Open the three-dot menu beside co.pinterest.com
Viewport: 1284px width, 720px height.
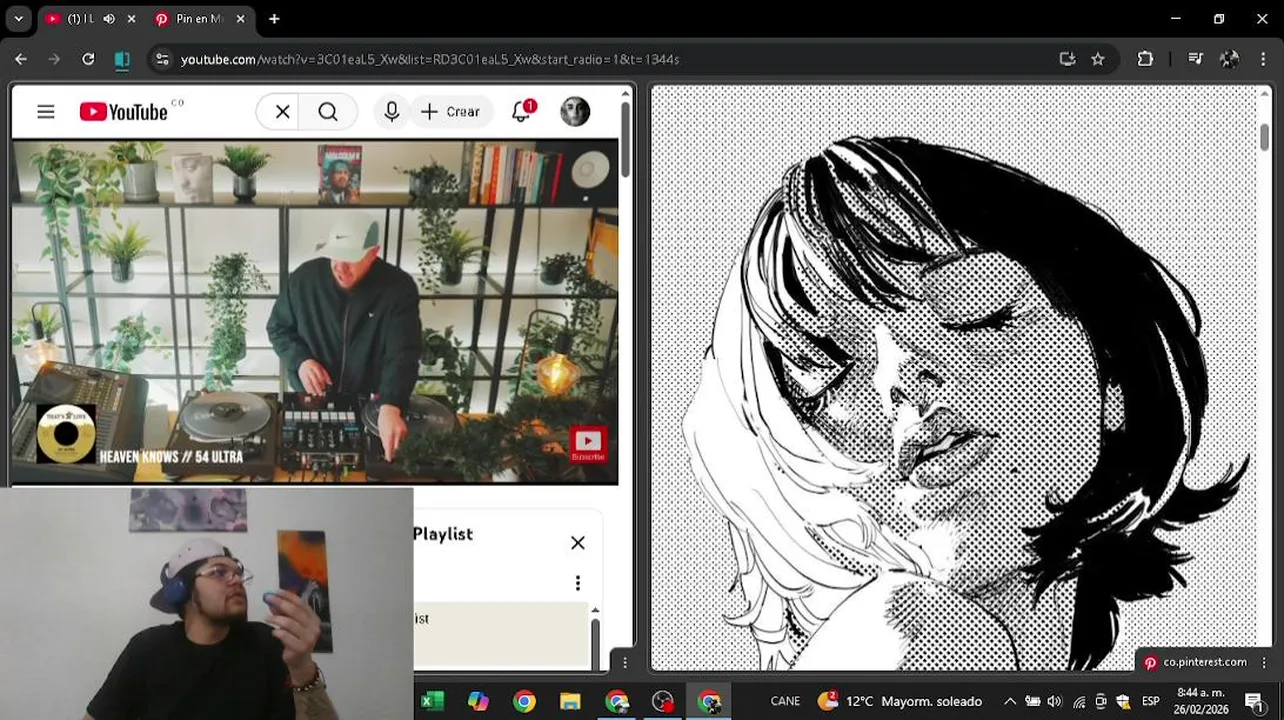coord(1264,662)
